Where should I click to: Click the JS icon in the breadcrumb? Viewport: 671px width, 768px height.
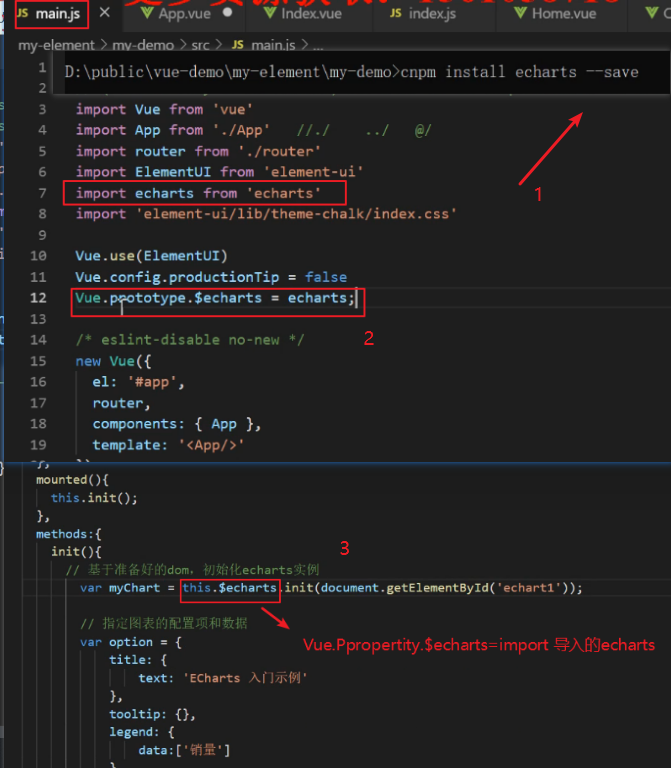[238, 45]
